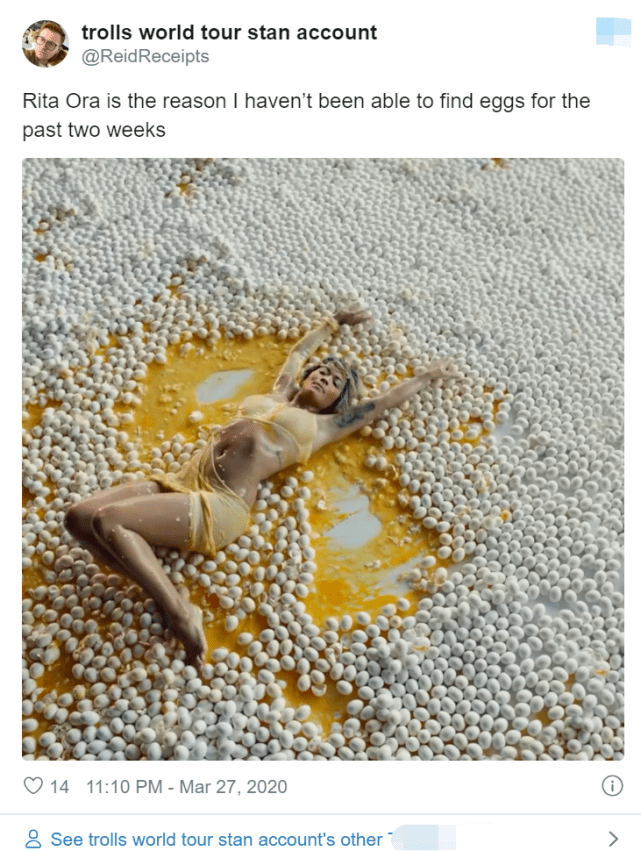
Task: Click tweet text line mentioning Rita Ora
Action: pyautogui.click(x=306, y=101)
